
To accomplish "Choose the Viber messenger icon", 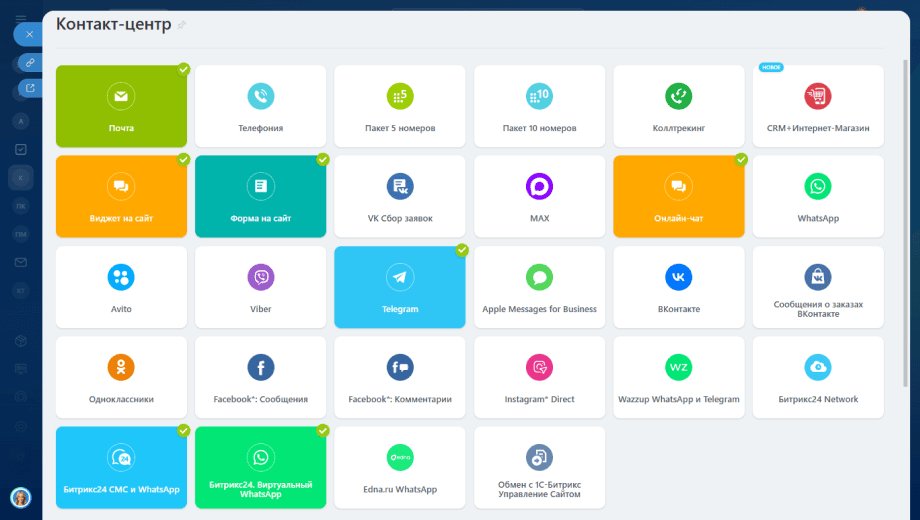I will click(x=261, y=277).
